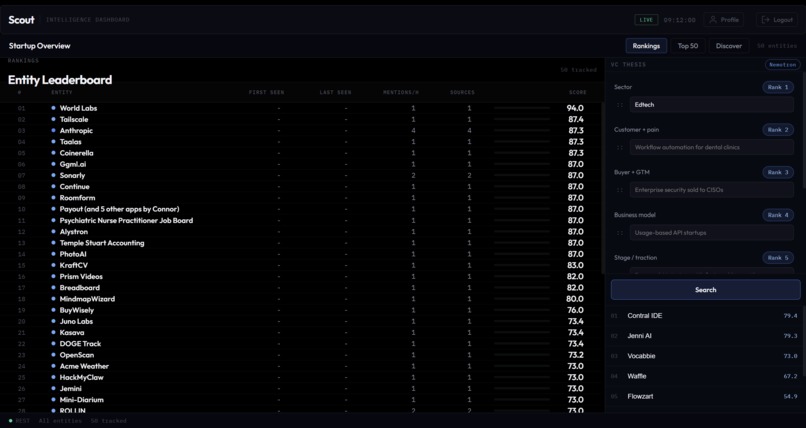Click the blue dot beside Acme Weather
This screenshot has width=806, height=428.
point(53,366)
